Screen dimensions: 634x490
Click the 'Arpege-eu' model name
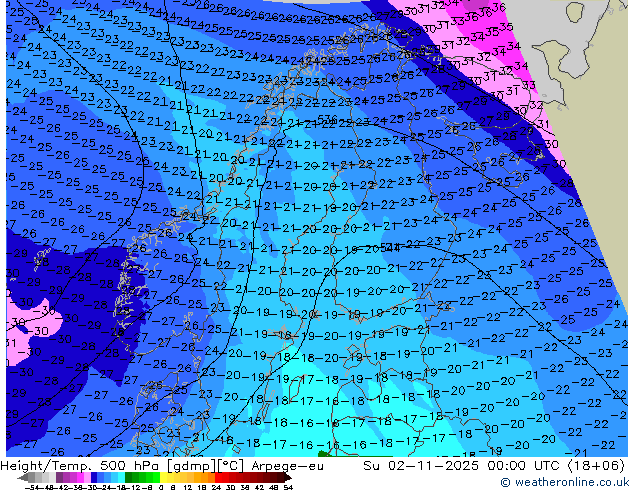click(287, 466)
